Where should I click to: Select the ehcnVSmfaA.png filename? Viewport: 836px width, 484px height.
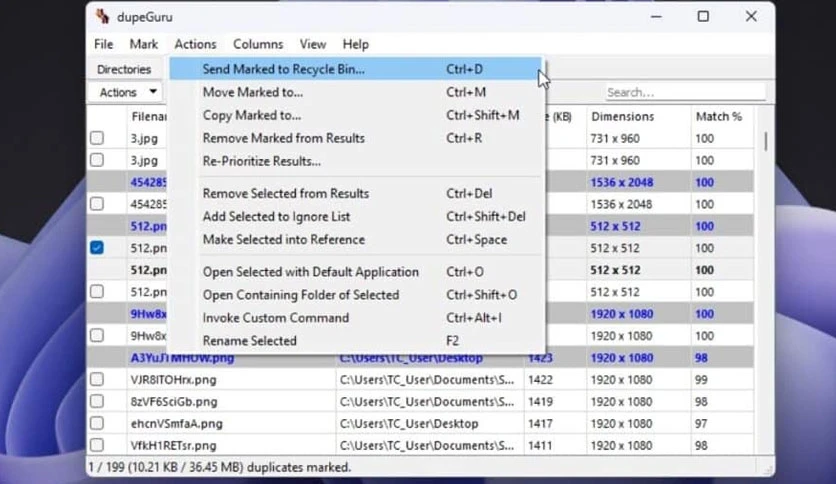(176, 423)
